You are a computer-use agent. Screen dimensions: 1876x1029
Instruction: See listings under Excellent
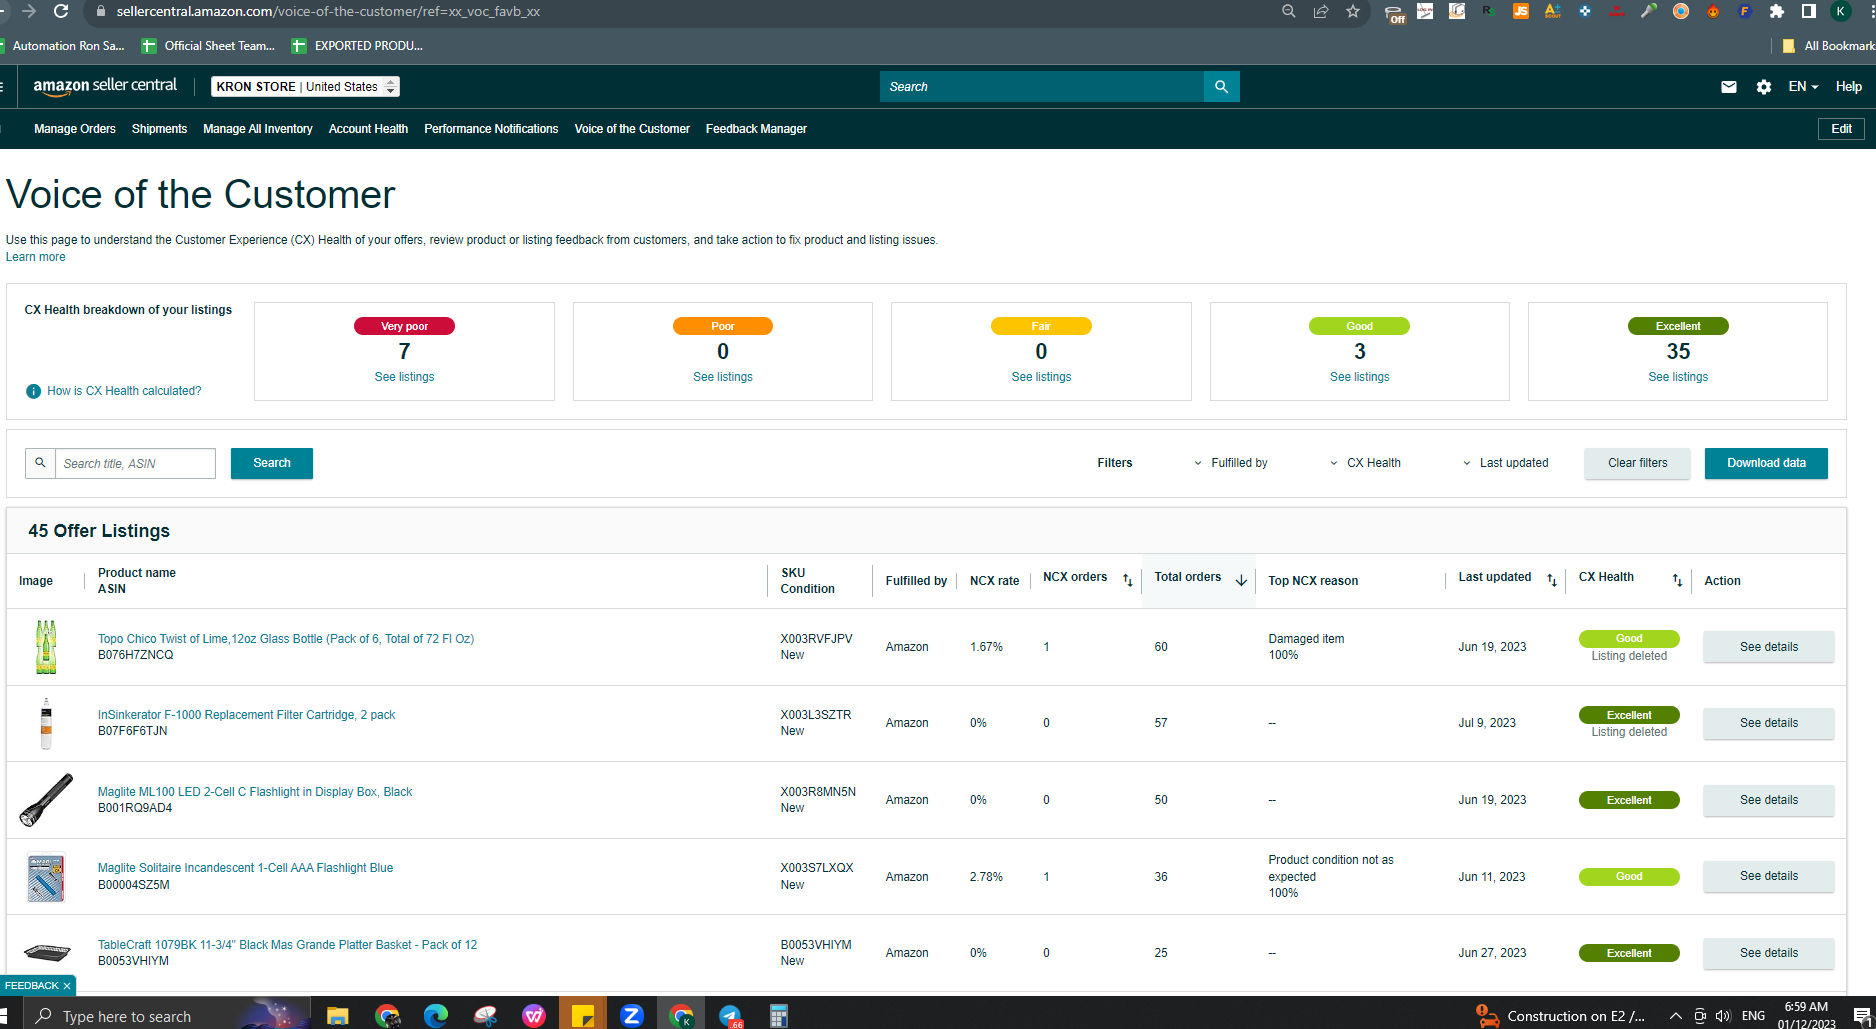point(1678,377)
